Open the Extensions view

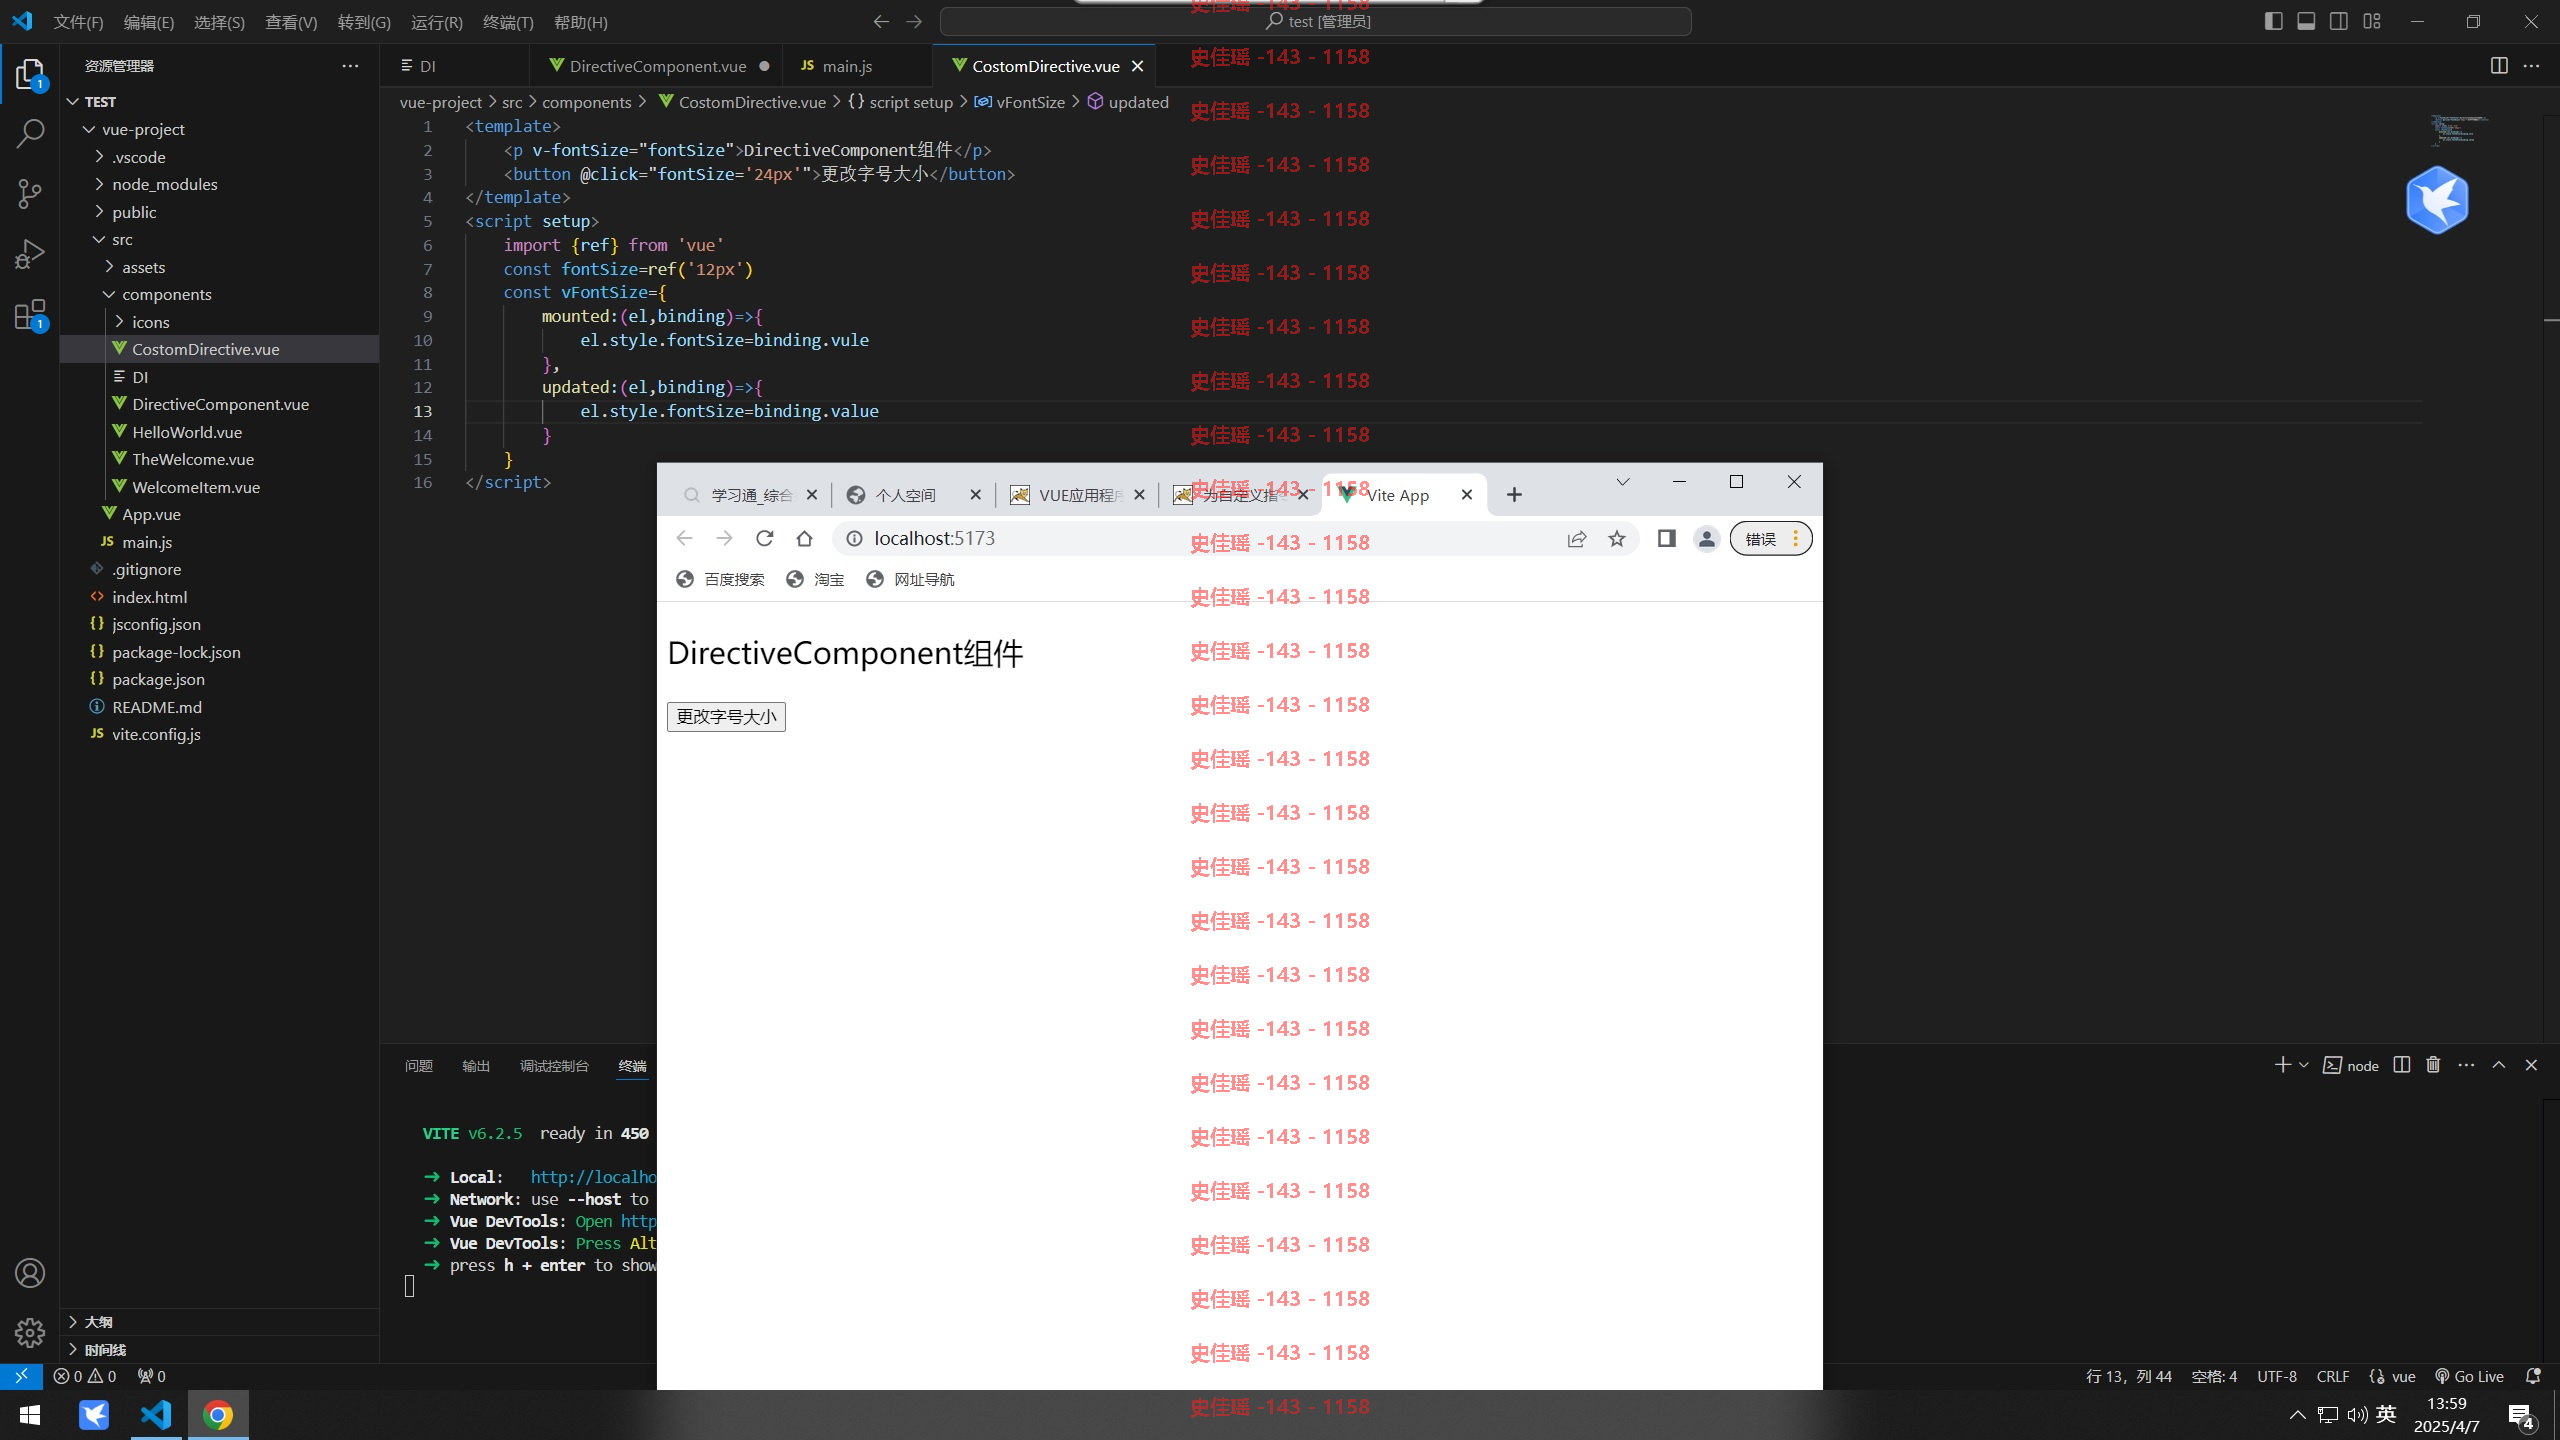tap(30, 314)
